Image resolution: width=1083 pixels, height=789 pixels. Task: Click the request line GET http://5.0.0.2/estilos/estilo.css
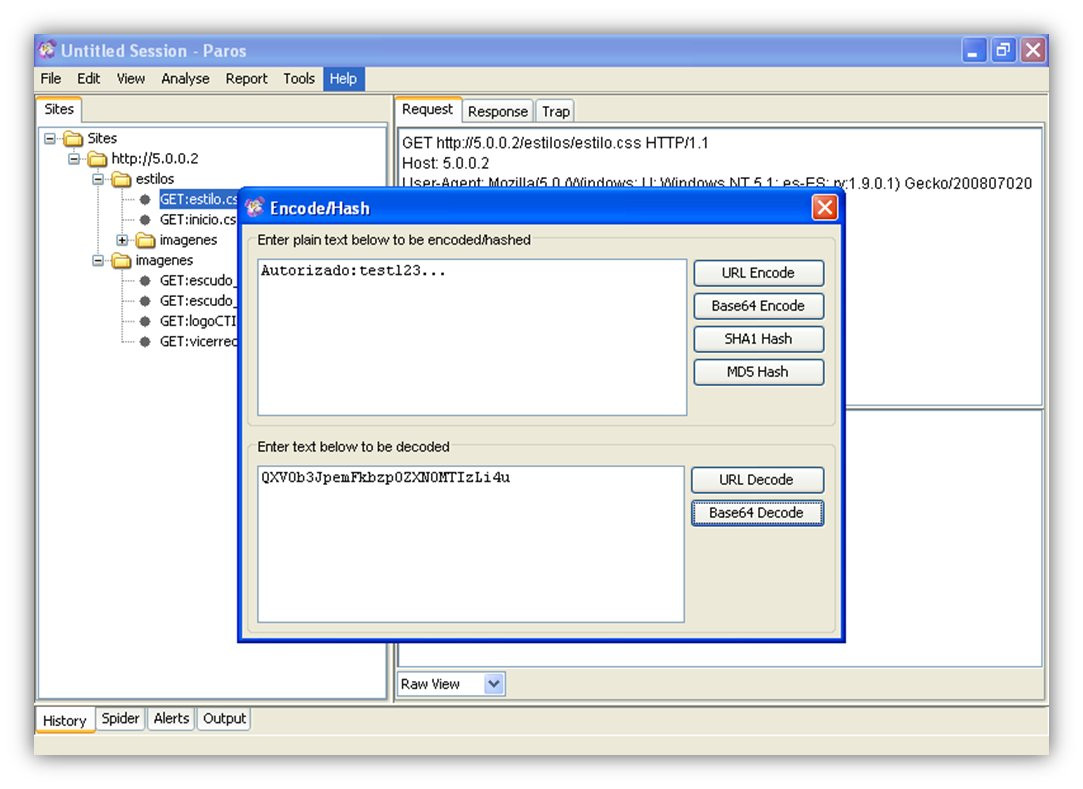click(x=555, y=143)
